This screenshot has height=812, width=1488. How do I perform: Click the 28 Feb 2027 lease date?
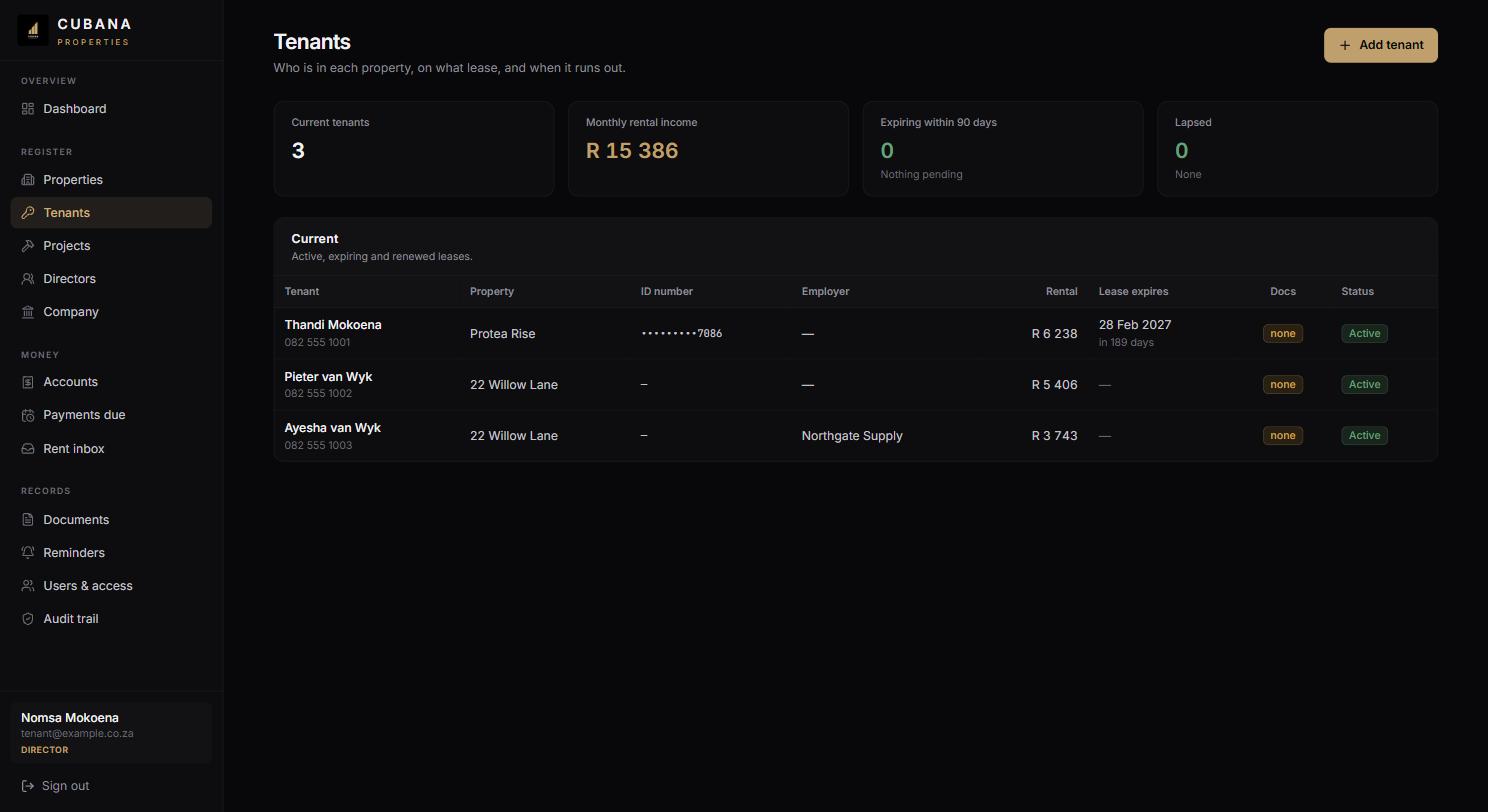coord(1135,325)
